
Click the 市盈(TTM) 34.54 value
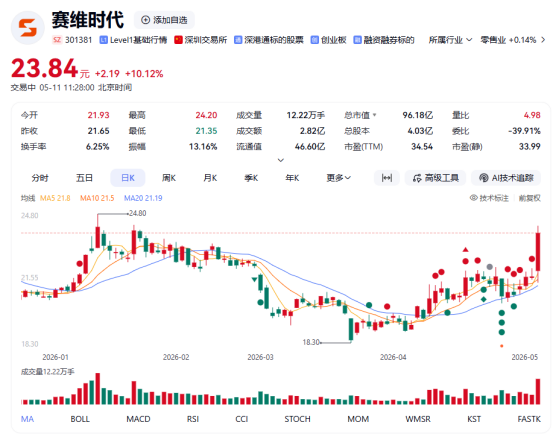click(422, 146)
